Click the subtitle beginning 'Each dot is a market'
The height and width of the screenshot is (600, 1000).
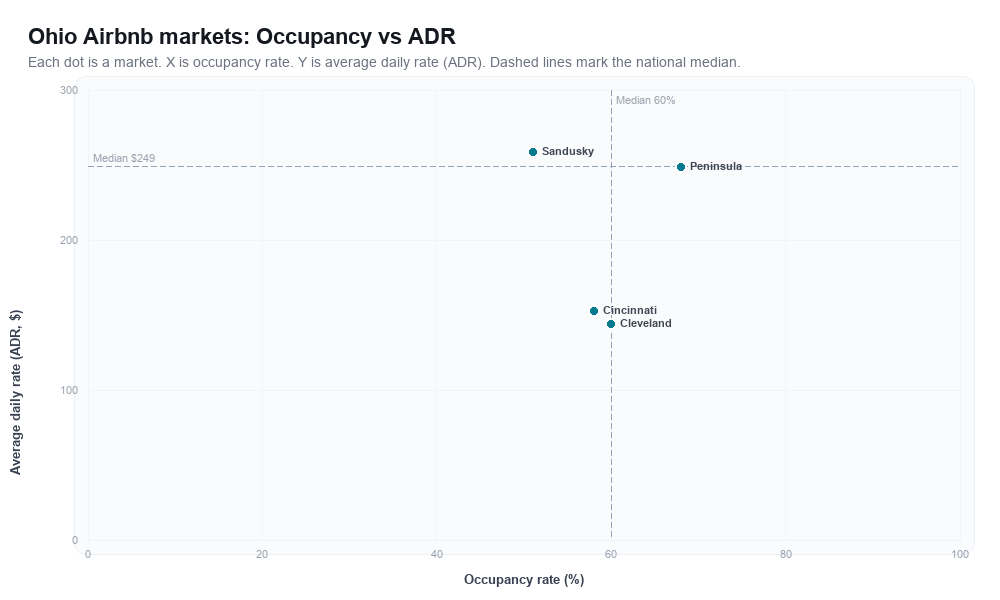click(x=384, y=62)
